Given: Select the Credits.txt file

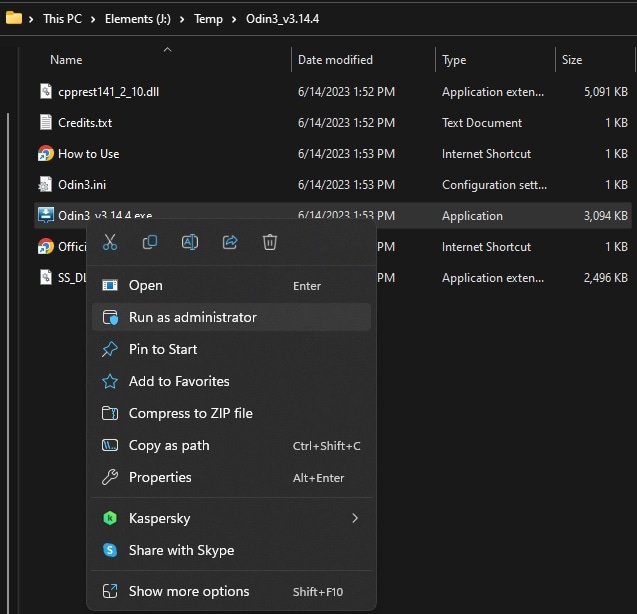Looking at the screenshot, I should pos(85,123).
